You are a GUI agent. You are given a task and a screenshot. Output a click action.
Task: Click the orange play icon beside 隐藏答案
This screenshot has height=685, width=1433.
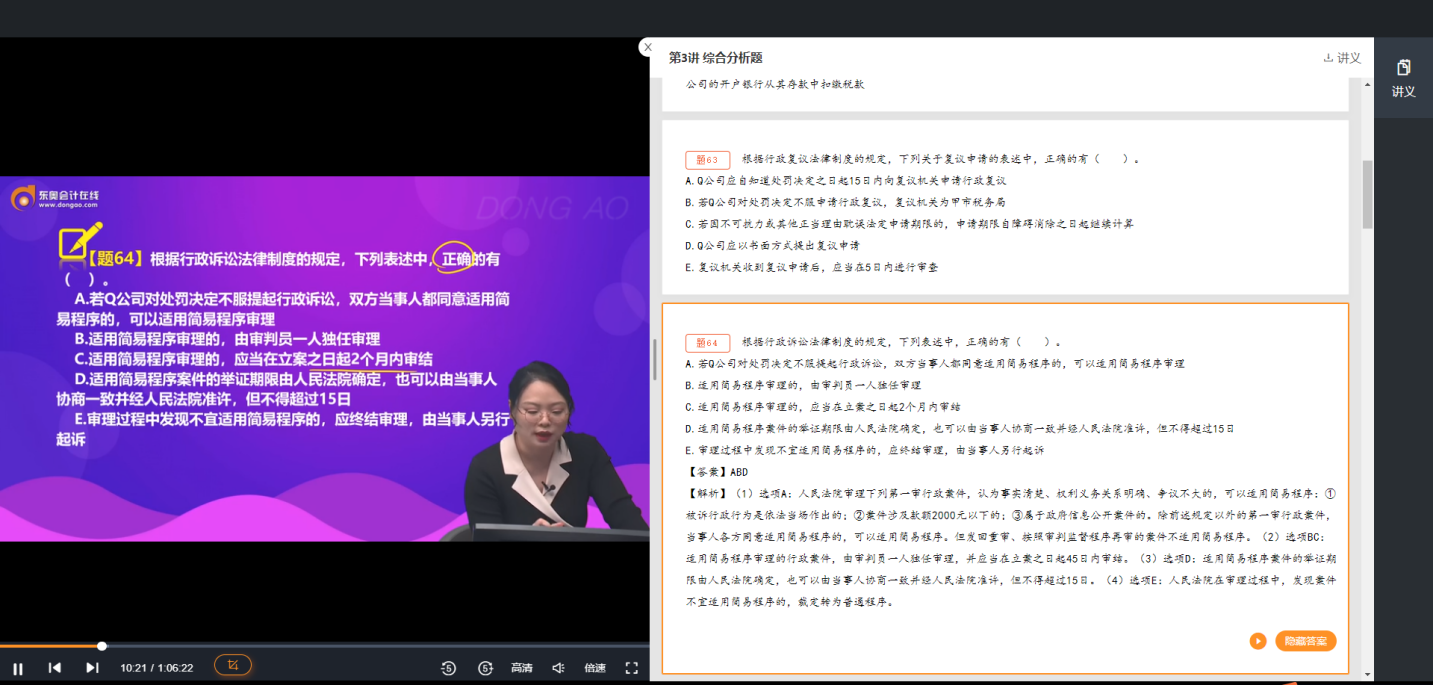click(x=1258, y=641)
